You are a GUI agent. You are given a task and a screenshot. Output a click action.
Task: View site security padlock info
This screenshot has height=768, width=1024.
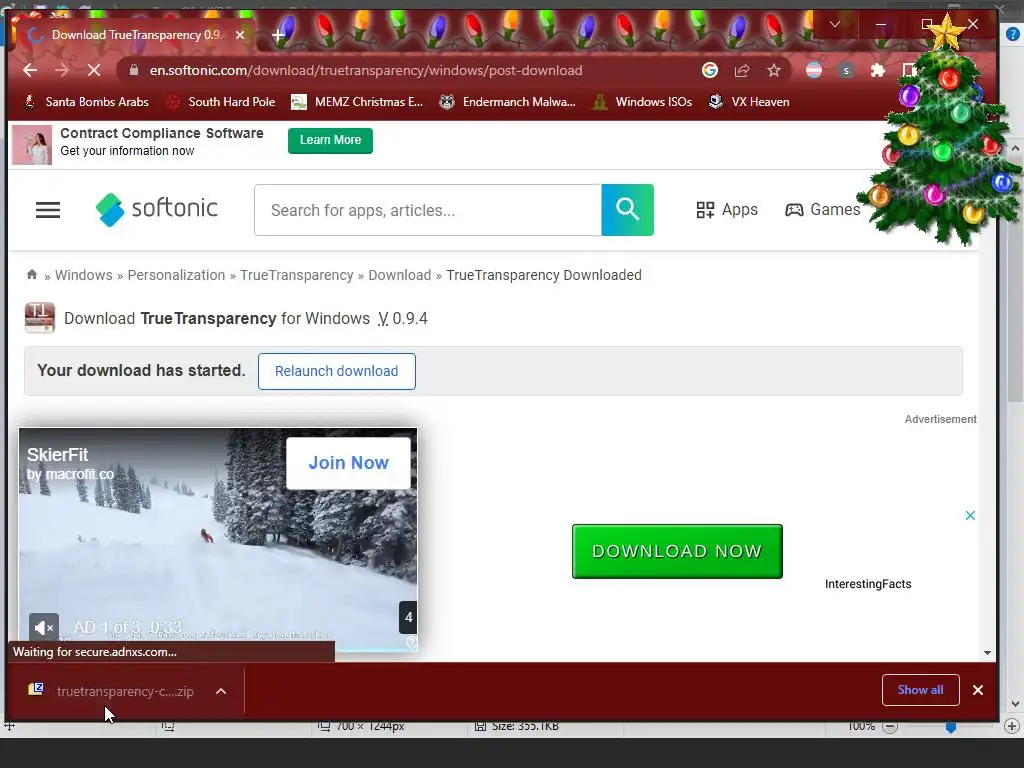(x=134, y=71)
